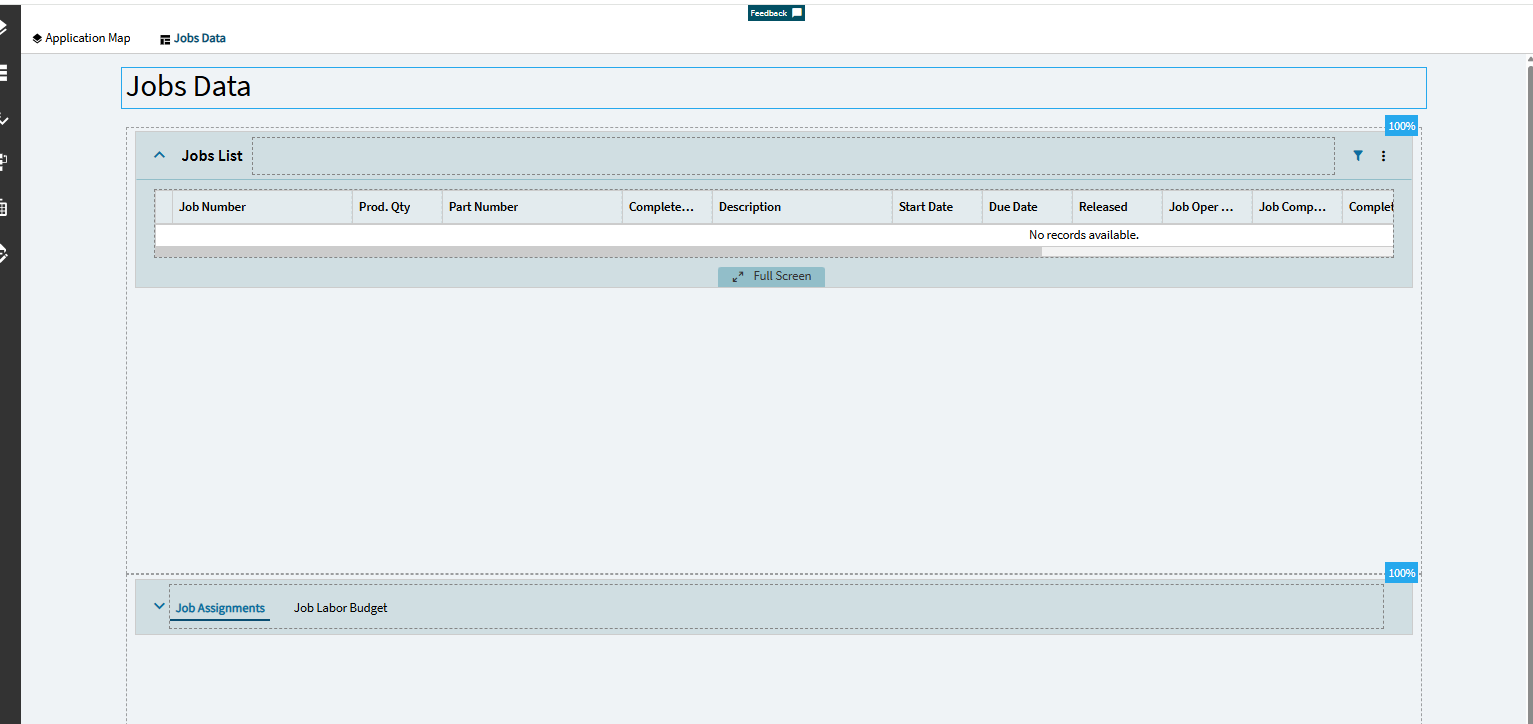Screen dimensions: 1533x724
Task: Sort by the Job Number column header
Action: [x=262, y=207]
